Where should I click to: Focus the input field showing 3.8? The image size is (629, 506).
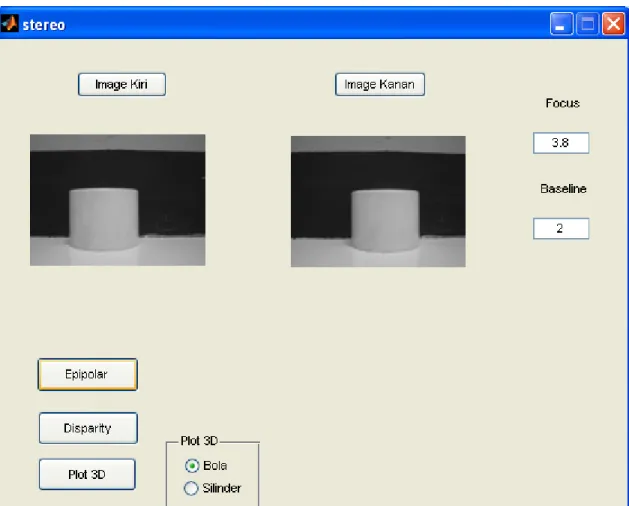[561, 143]
